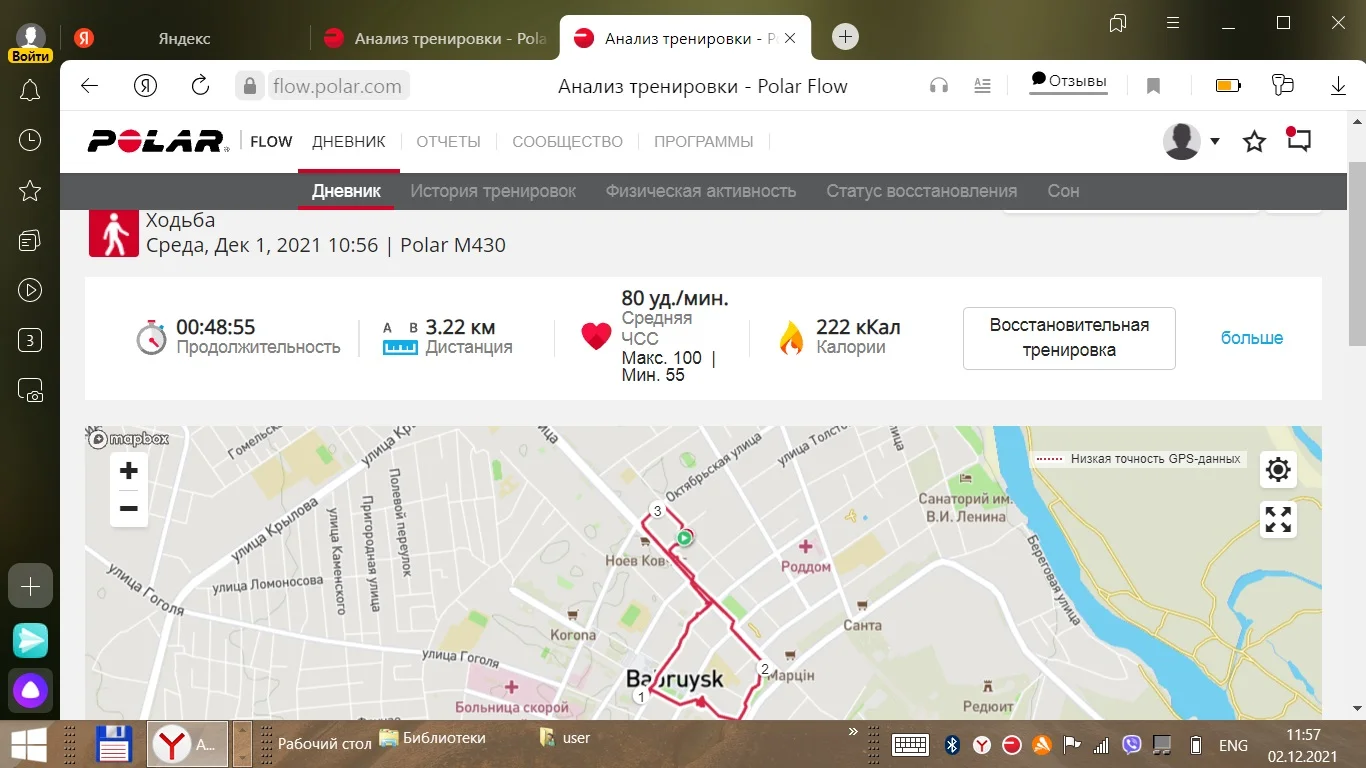The image size is (1366, 768).
Task: Open browsing history clock in sidebar
Action: (x=30, y=140)
